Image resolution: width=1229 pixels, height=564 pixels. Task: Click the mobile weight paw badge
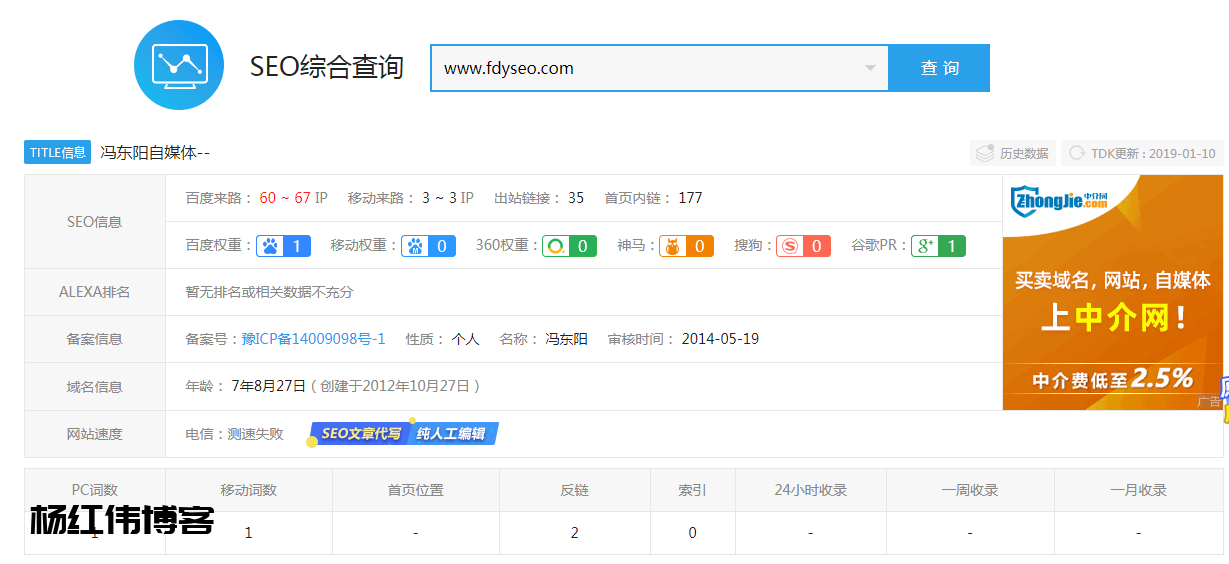(429, 246)
